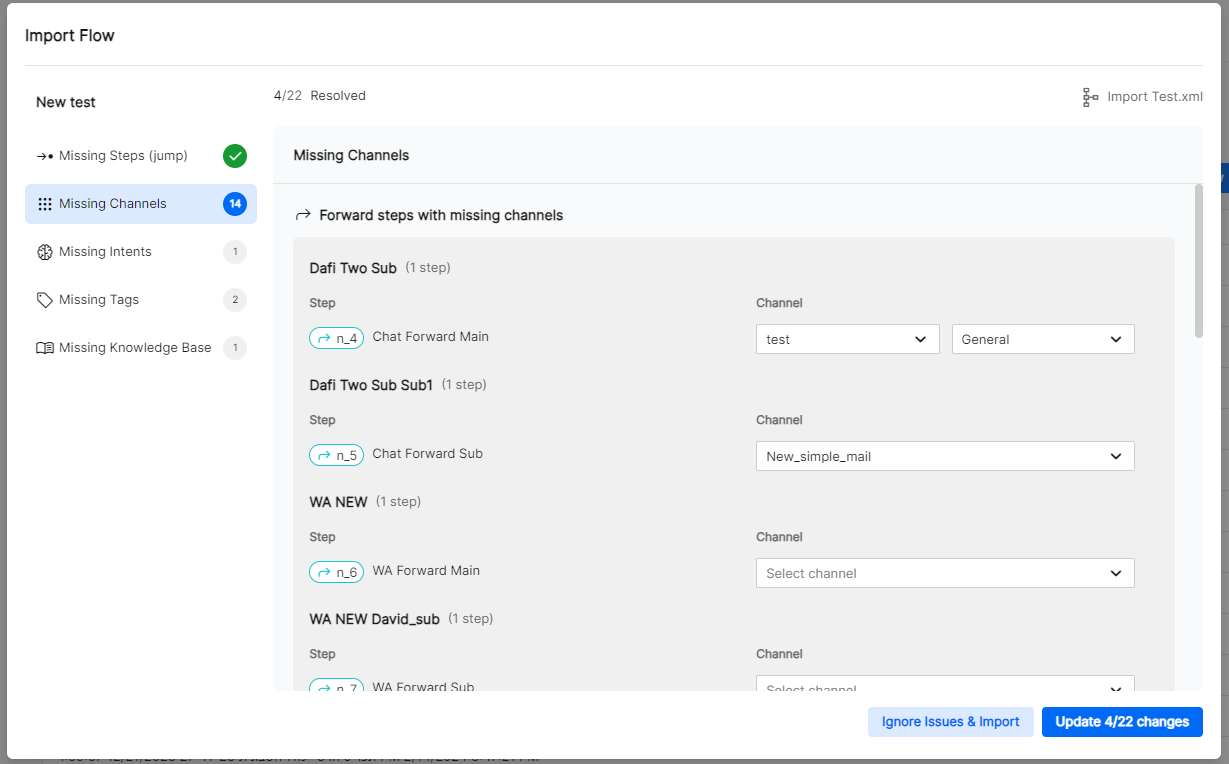This screenshot has height=764, width=1229.
Task: Click the 'WA NEW David_sub' group heading
Action: pyautogui.click(x=375, y=619)
